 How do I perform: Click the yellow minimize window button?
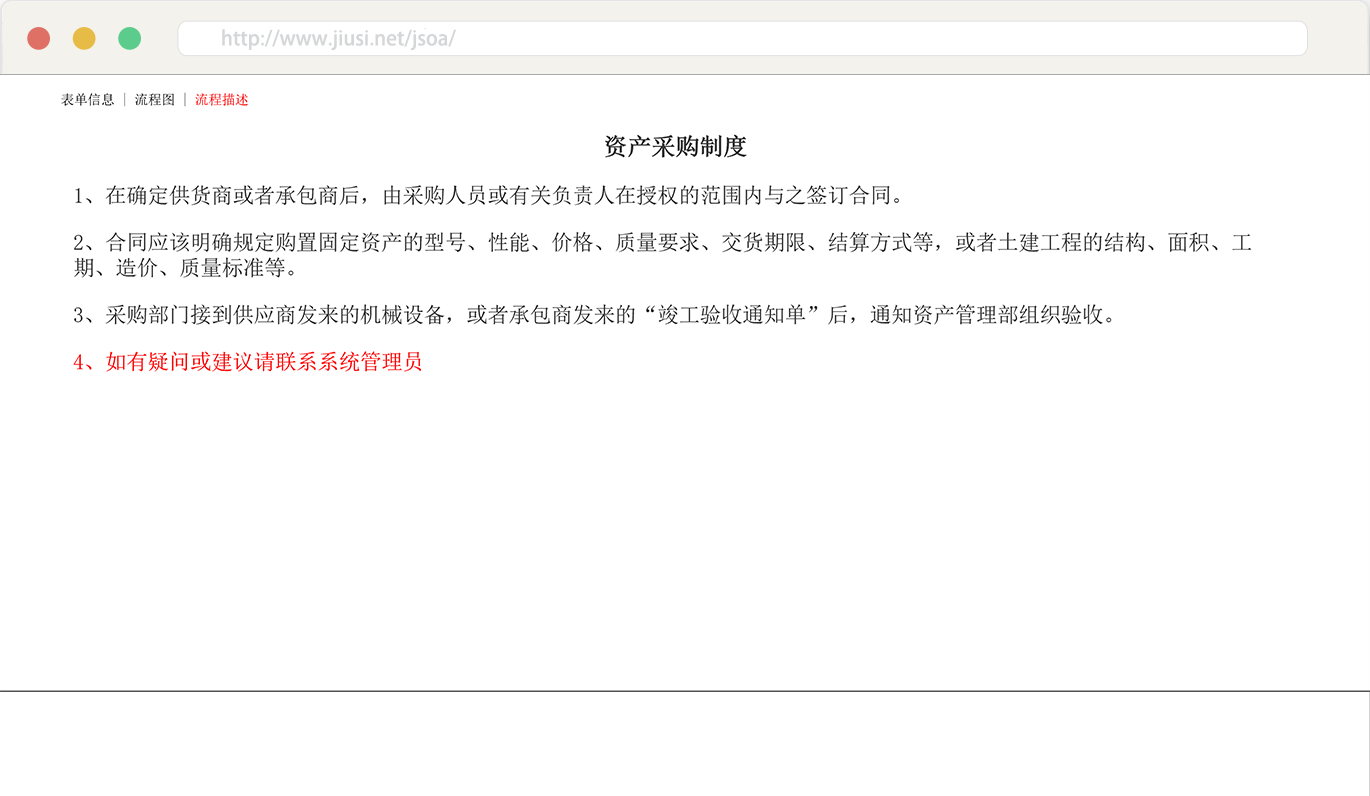coord(84,38)
